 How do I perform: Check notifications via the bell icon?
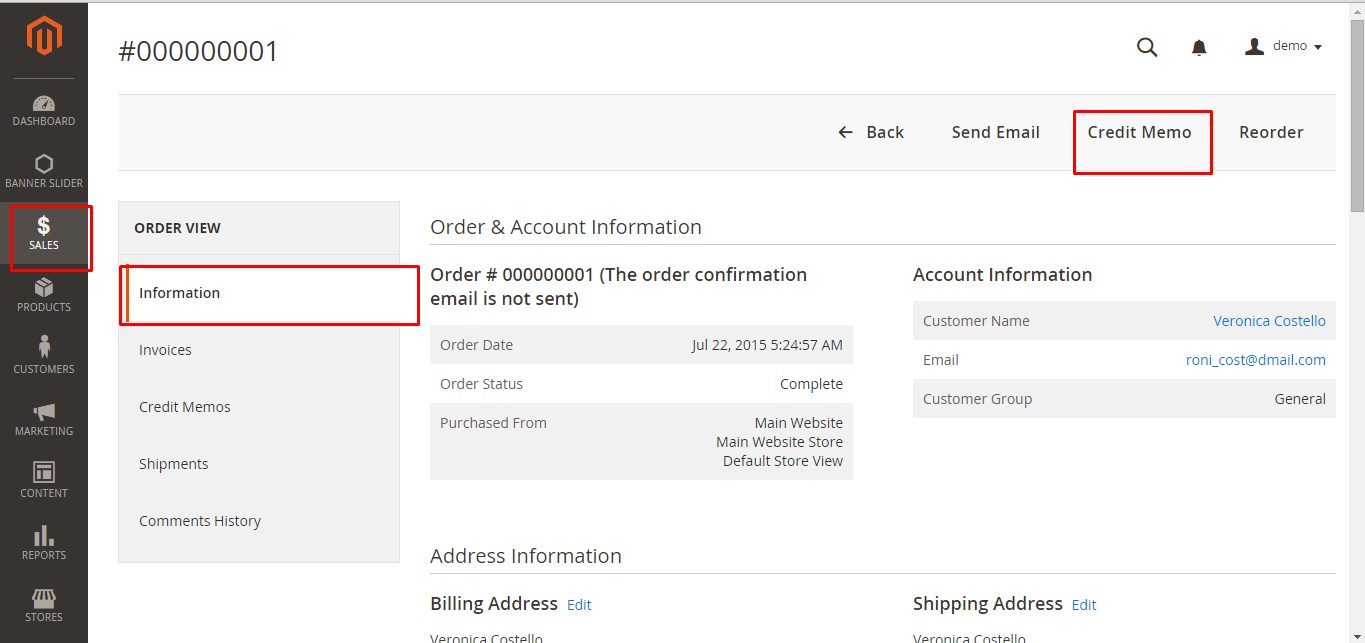click(x=1199, y=46)
